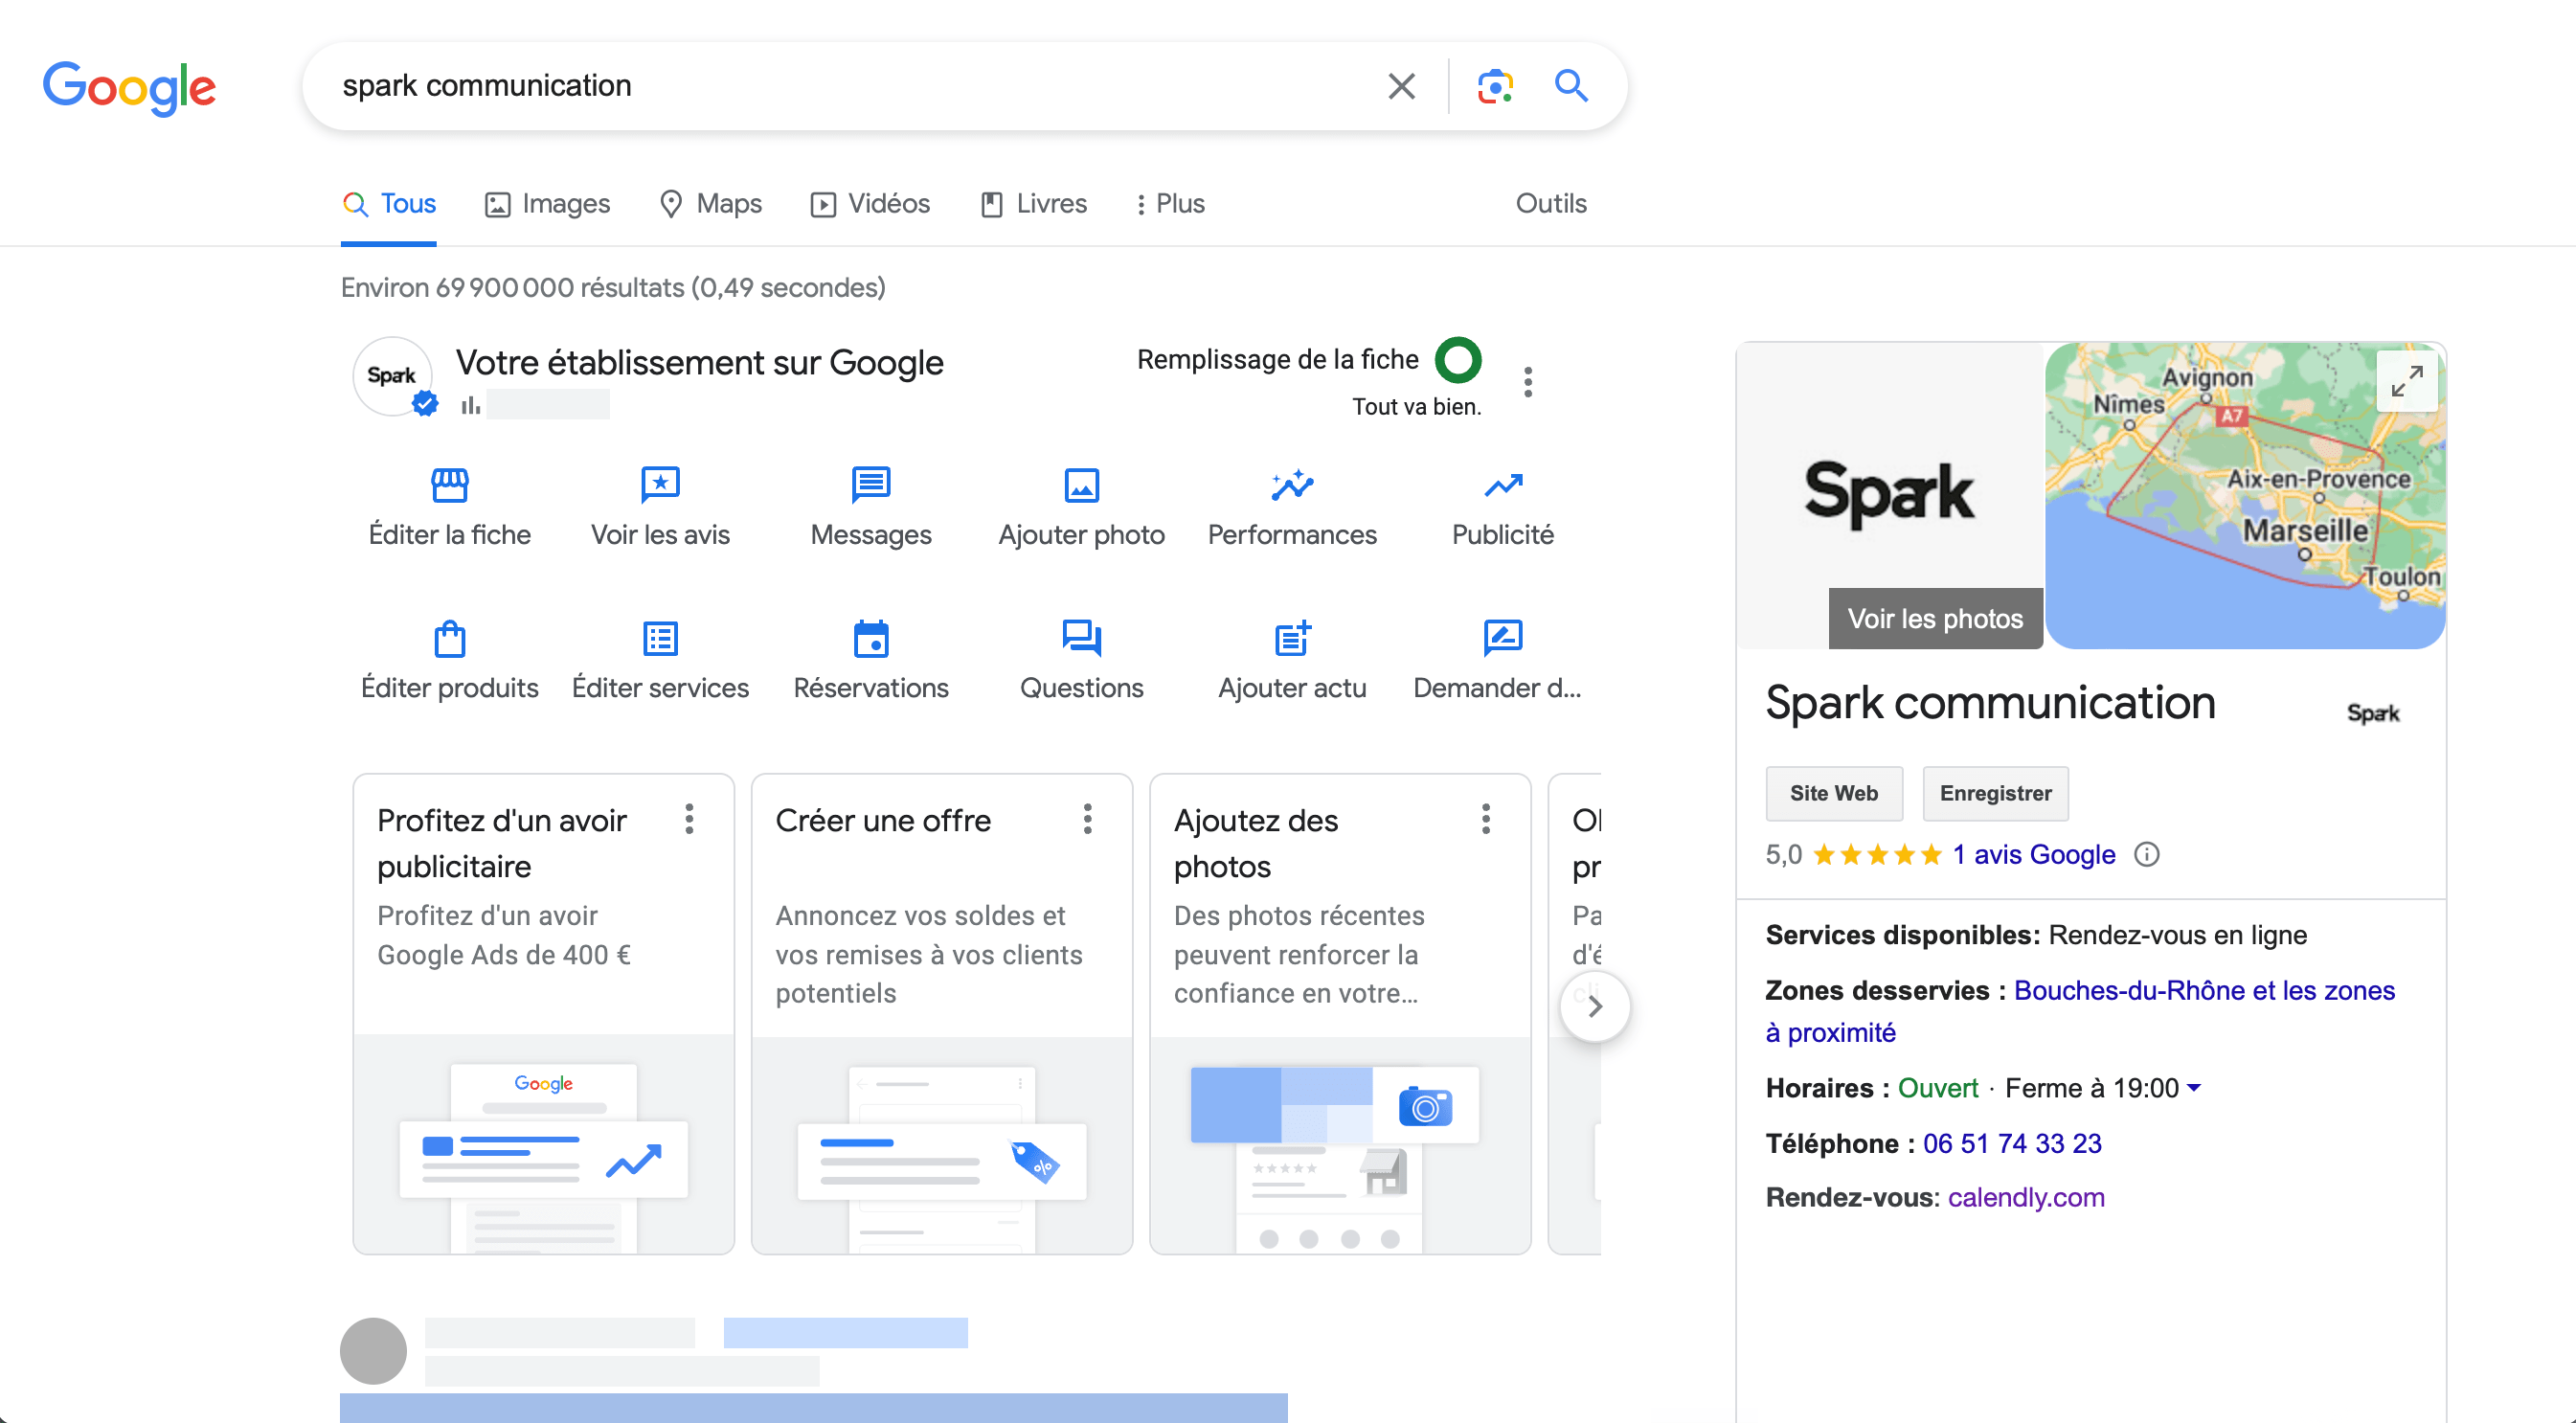Open the Performances sparkline icon
This screenshot has height=1423, width=2576.
tap(1292, 485)
